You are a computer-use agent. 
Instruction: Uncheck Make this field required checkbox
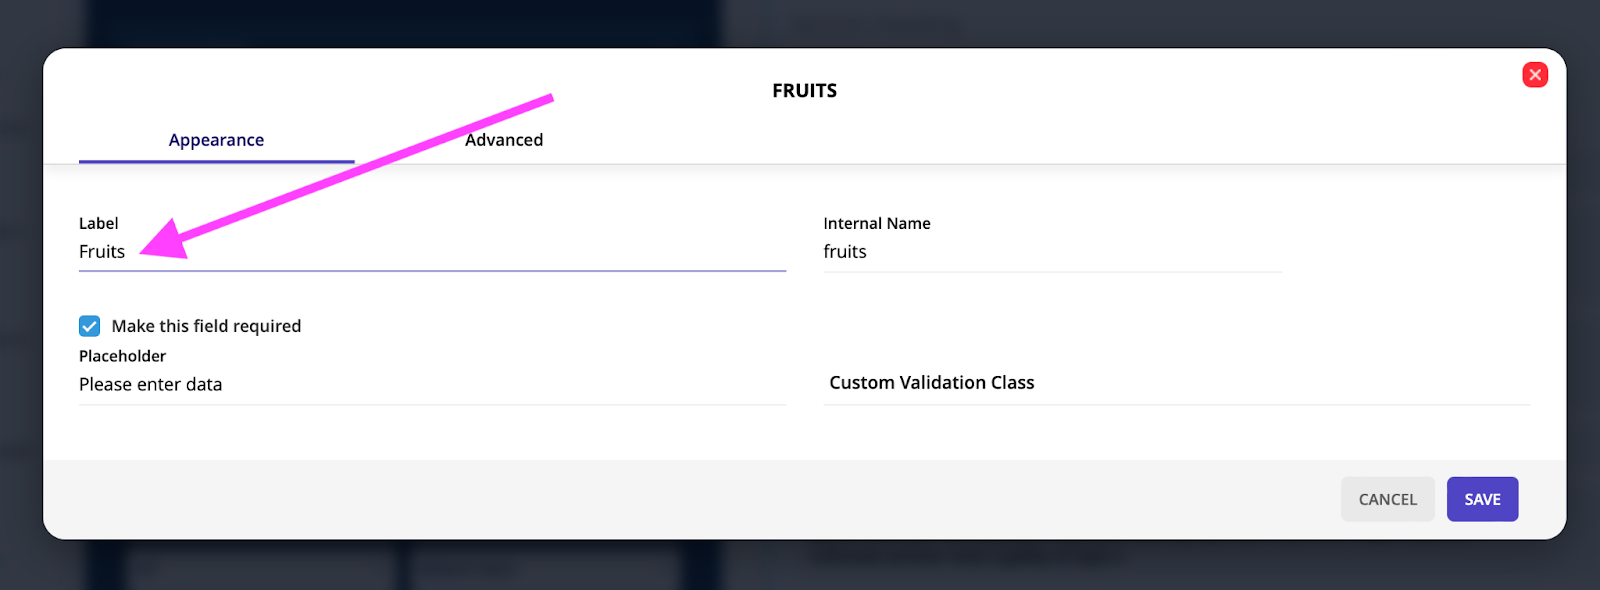point(90,326)
